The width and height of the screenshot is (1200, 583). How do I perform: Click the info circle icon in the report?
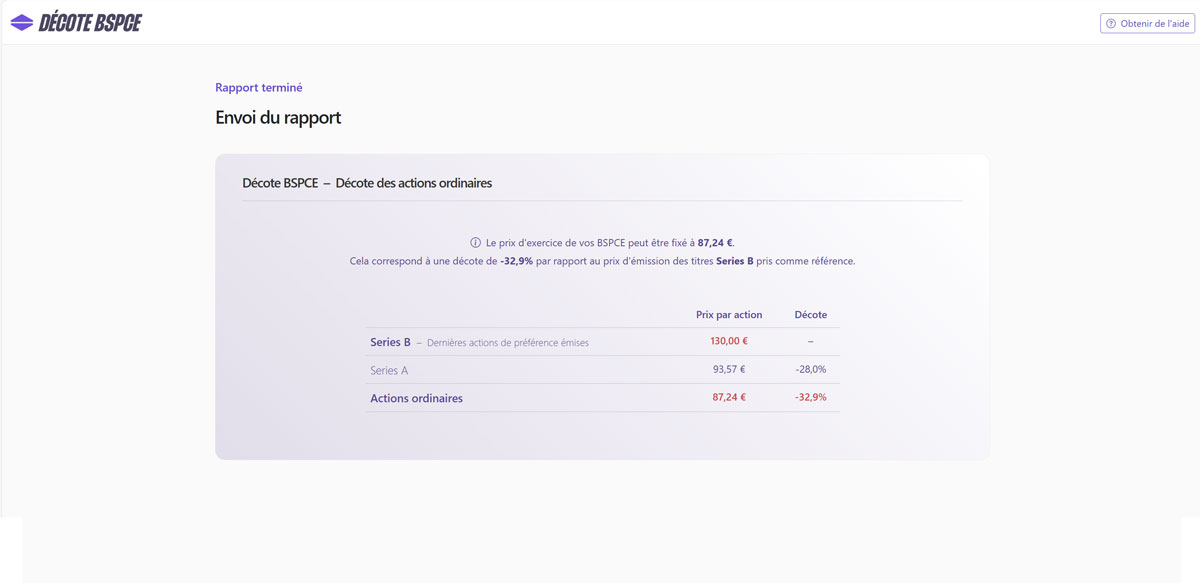coord(475,243)
